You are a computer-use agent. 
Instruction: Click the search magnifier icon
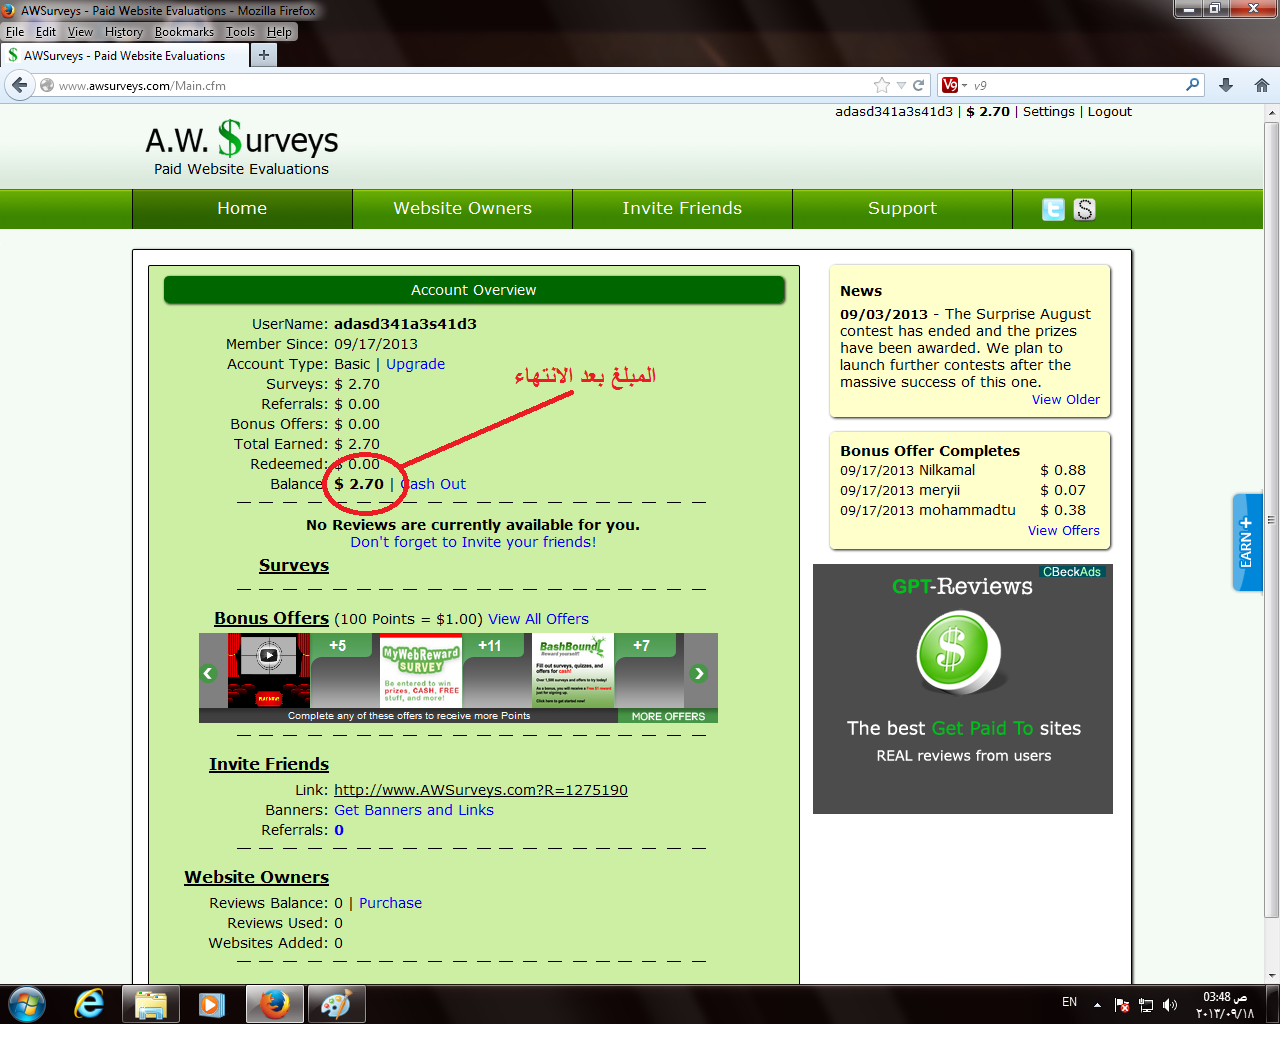[1192, 85]
